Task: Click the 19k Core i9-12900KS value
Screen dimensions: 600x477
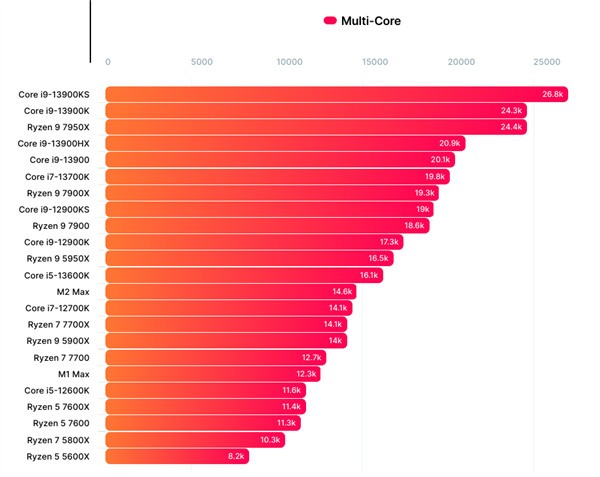Action: 423,209
